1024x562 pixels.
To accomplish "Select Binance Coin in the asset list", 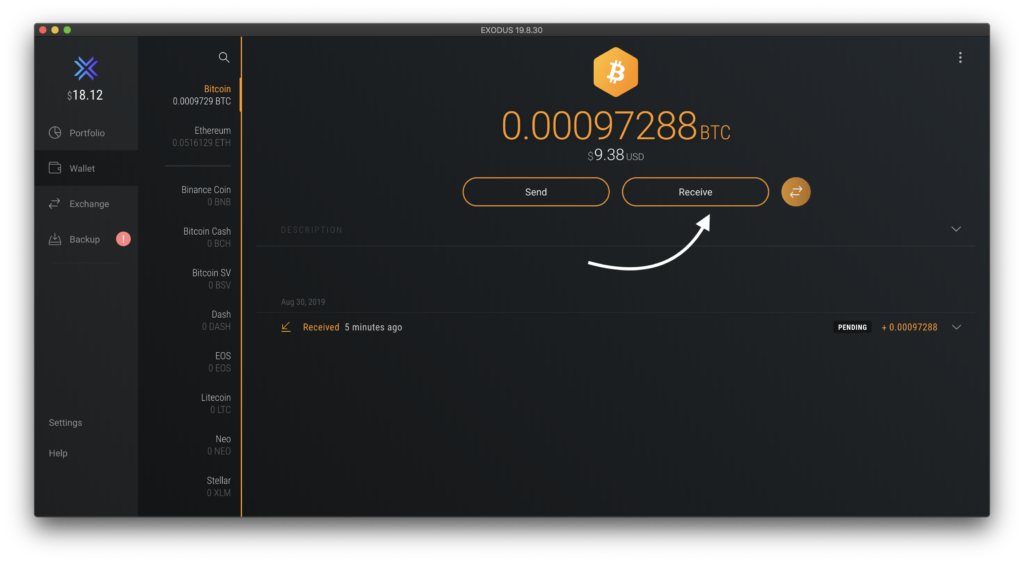I will pyautogui.click(x=206, y=196).
